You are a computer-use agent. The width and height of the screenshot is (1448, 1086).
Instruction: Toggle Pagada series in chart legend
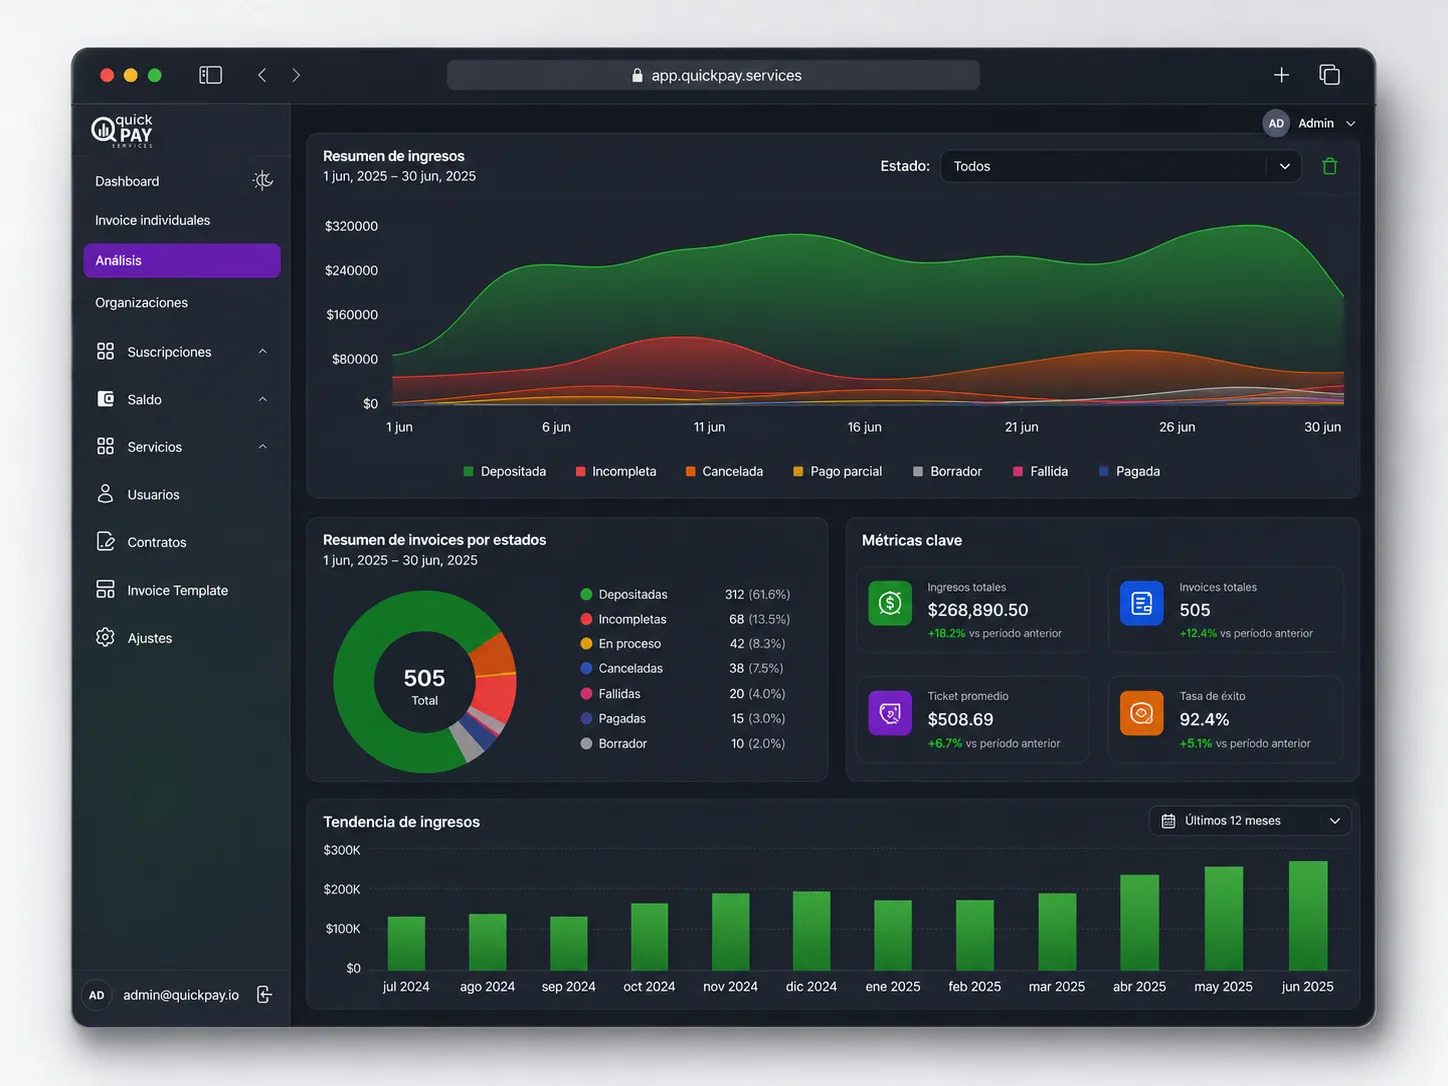(x=1129, y=471)
